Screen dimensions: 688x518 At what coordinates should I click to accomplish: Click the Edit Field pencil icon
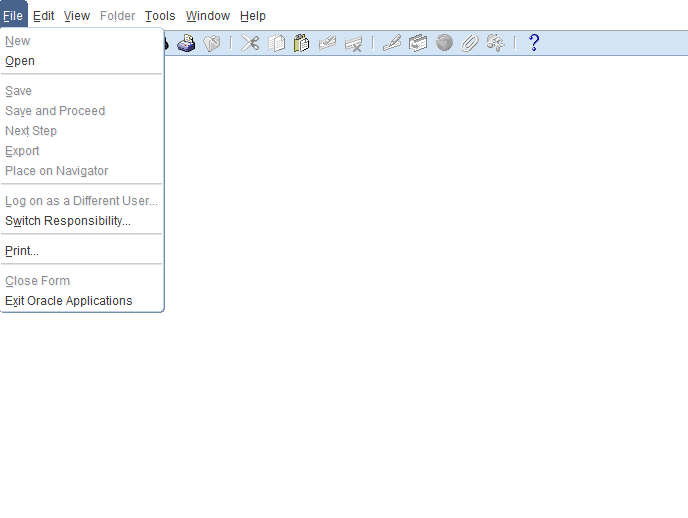[x=392, y=43]
